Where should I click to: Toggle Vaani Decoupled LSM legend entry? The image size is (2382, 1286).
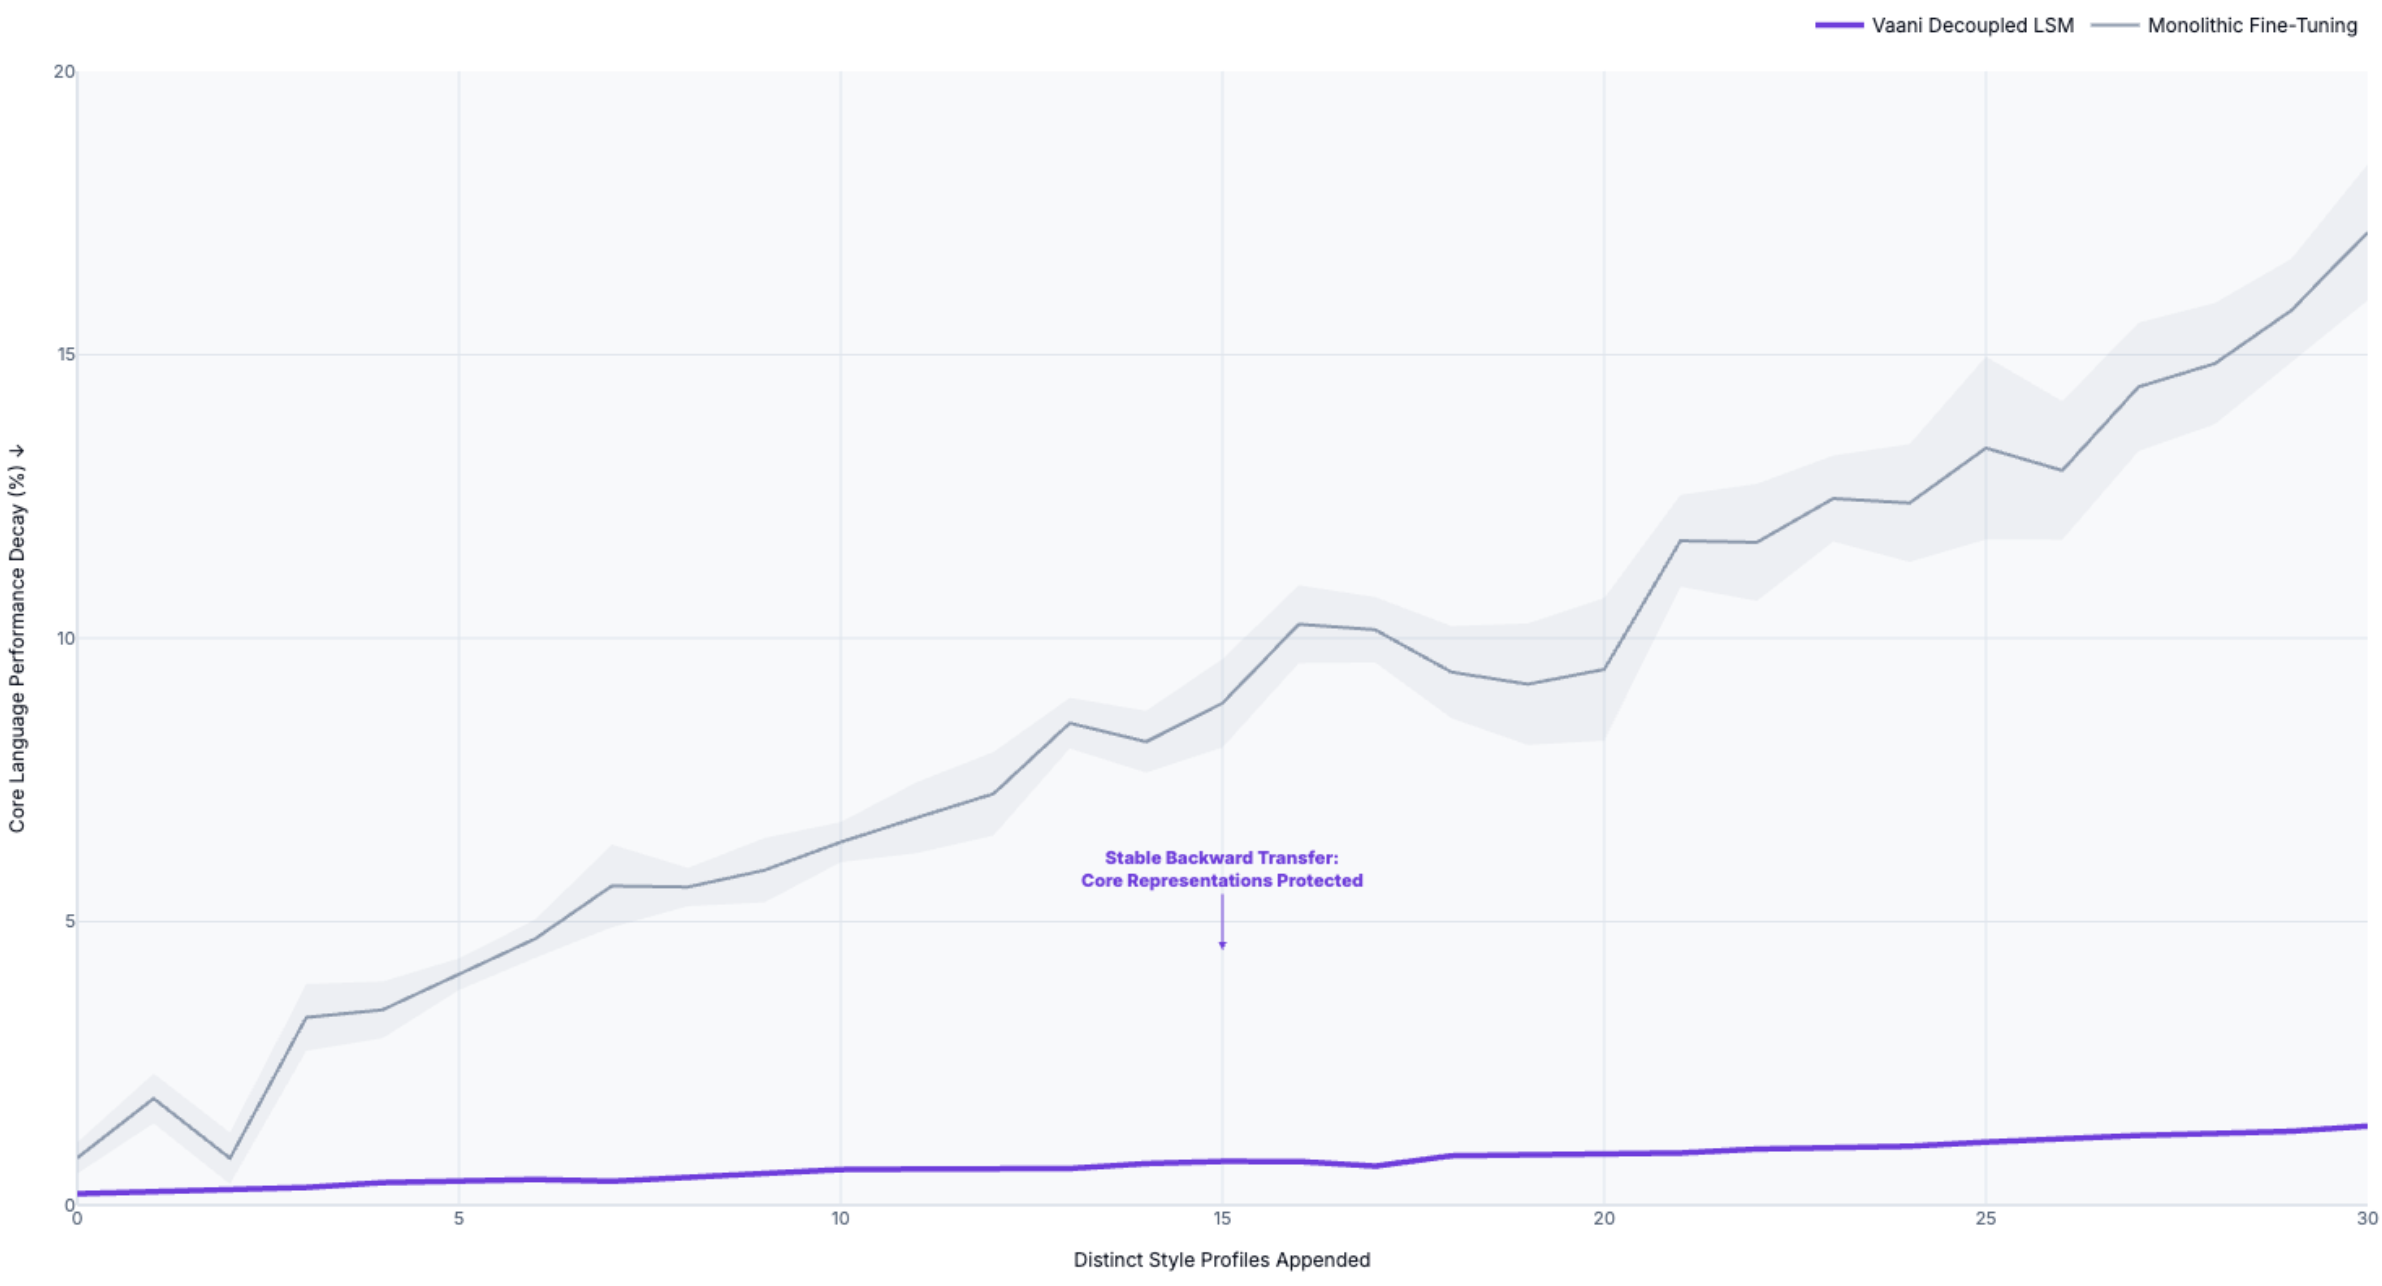pos(1944,25)
